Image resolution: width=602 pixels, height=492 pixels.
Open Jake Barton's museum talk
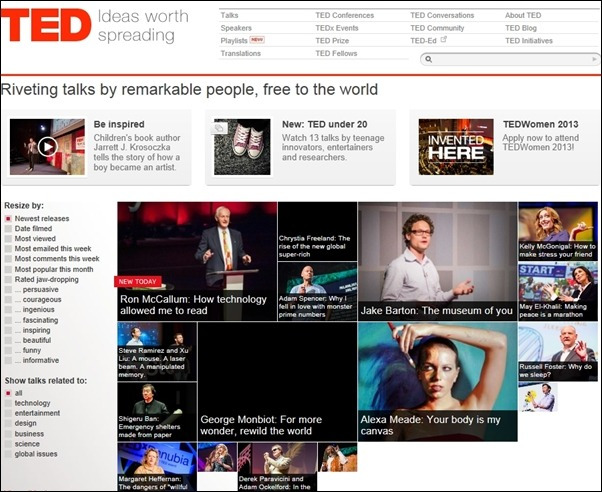pyautogui.click(x=437, y=261)
